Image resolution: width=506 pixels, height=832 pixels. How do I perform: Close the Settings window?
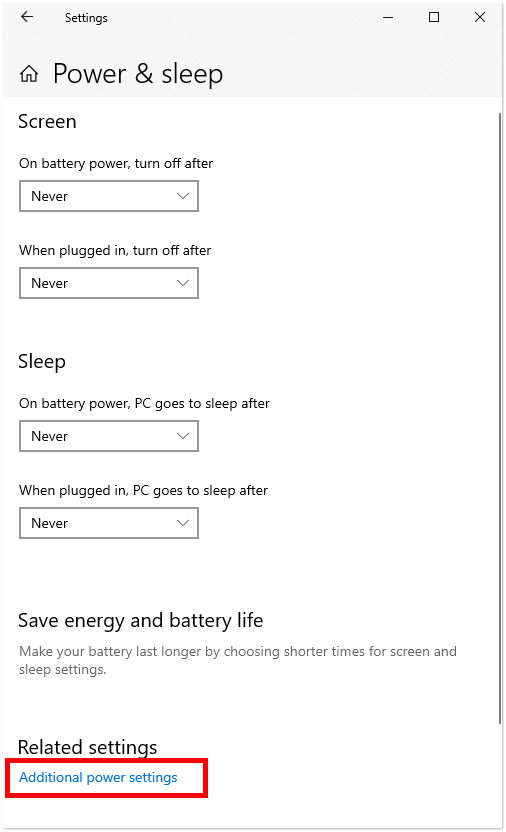(x=480, y=18)
